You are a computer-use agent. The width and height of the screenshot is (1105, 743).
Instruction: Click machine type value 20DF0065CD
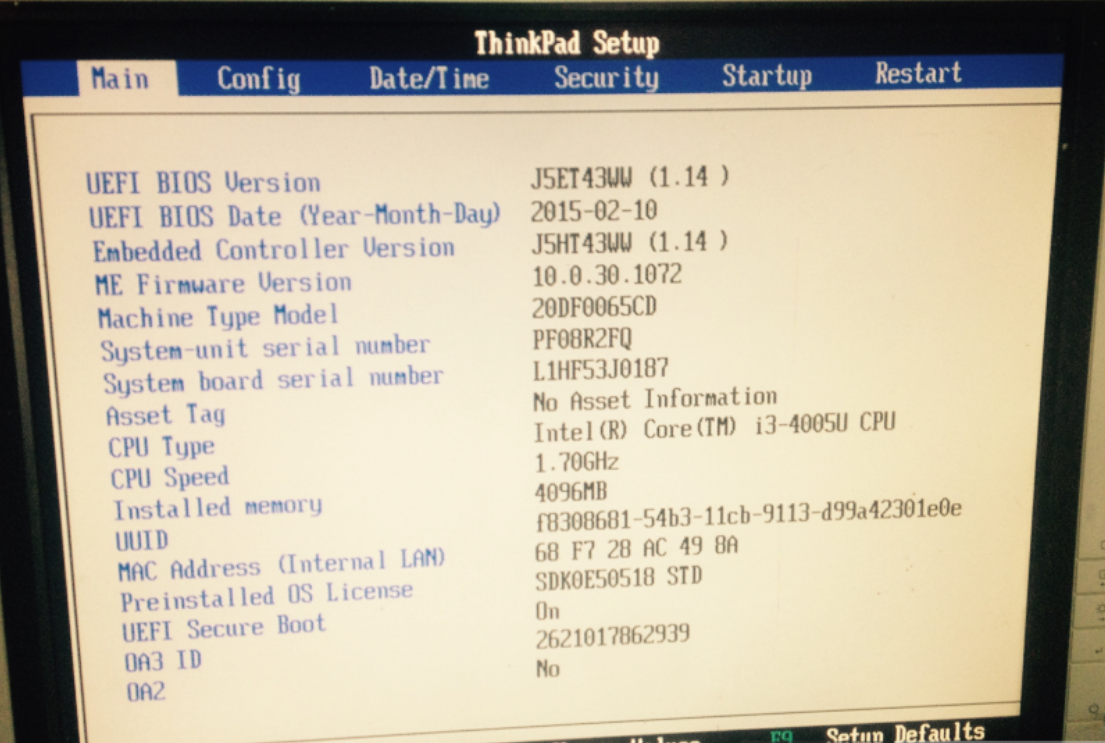[595, 307]
